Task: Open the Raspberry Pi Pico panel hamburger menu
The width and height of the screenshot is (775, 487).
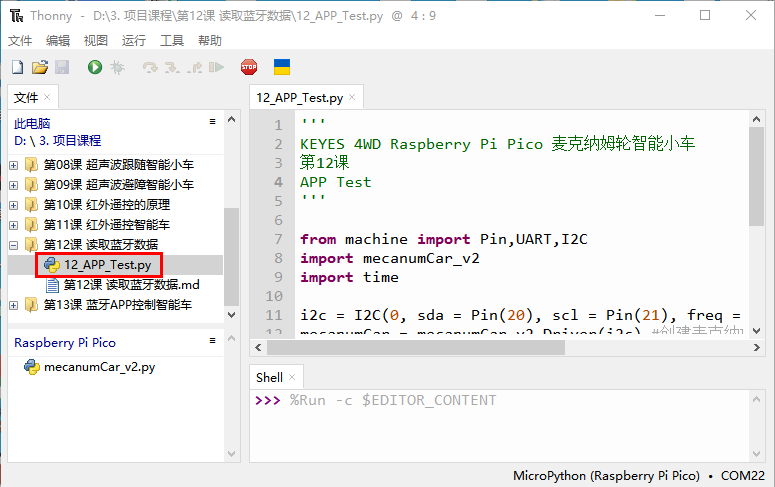Action: coord(213,341)
